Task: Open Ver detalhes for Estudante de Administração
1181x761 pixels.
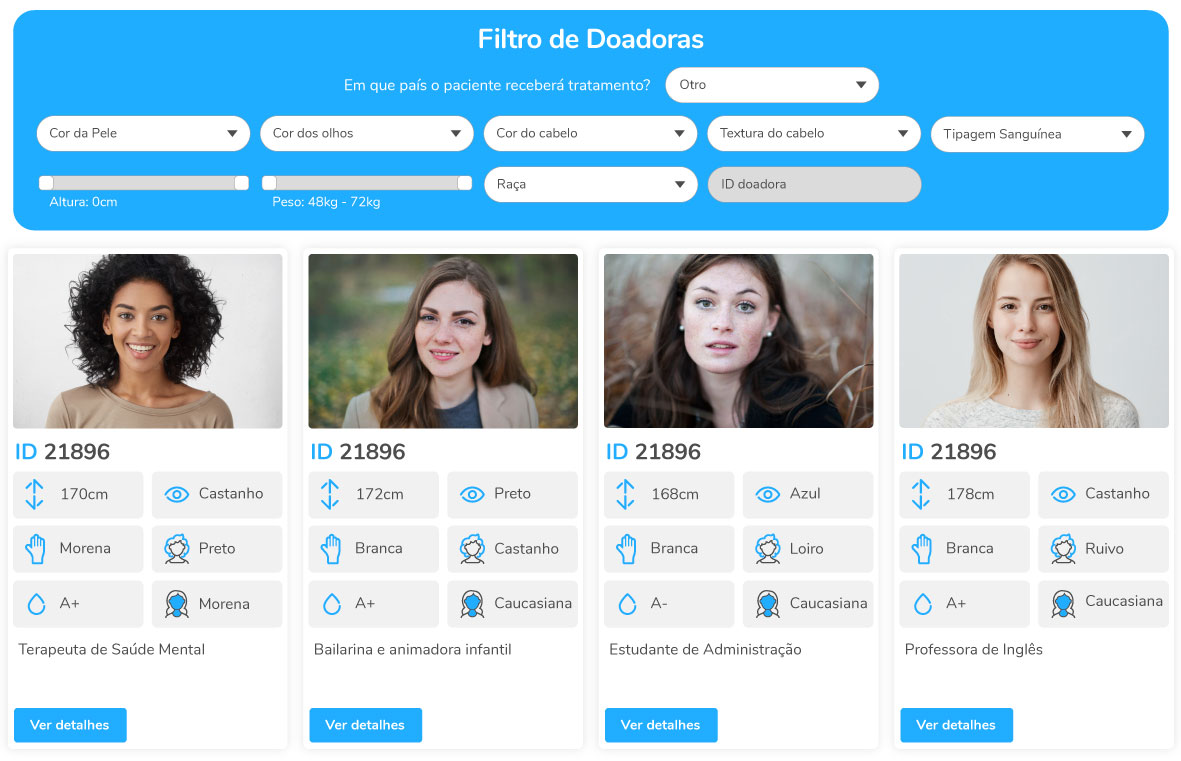Action: (x=661, y=725)
